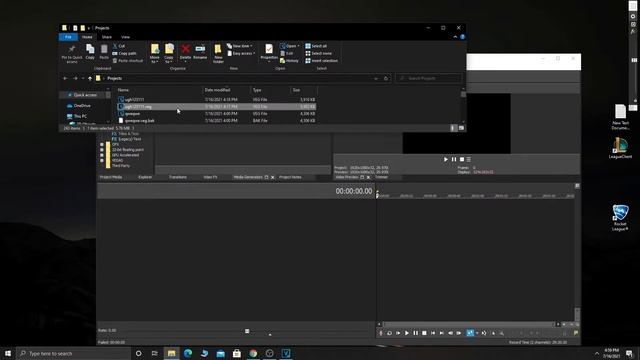Click Select none in the ribbon
This screenshot has height=360, width=640.
319,53
